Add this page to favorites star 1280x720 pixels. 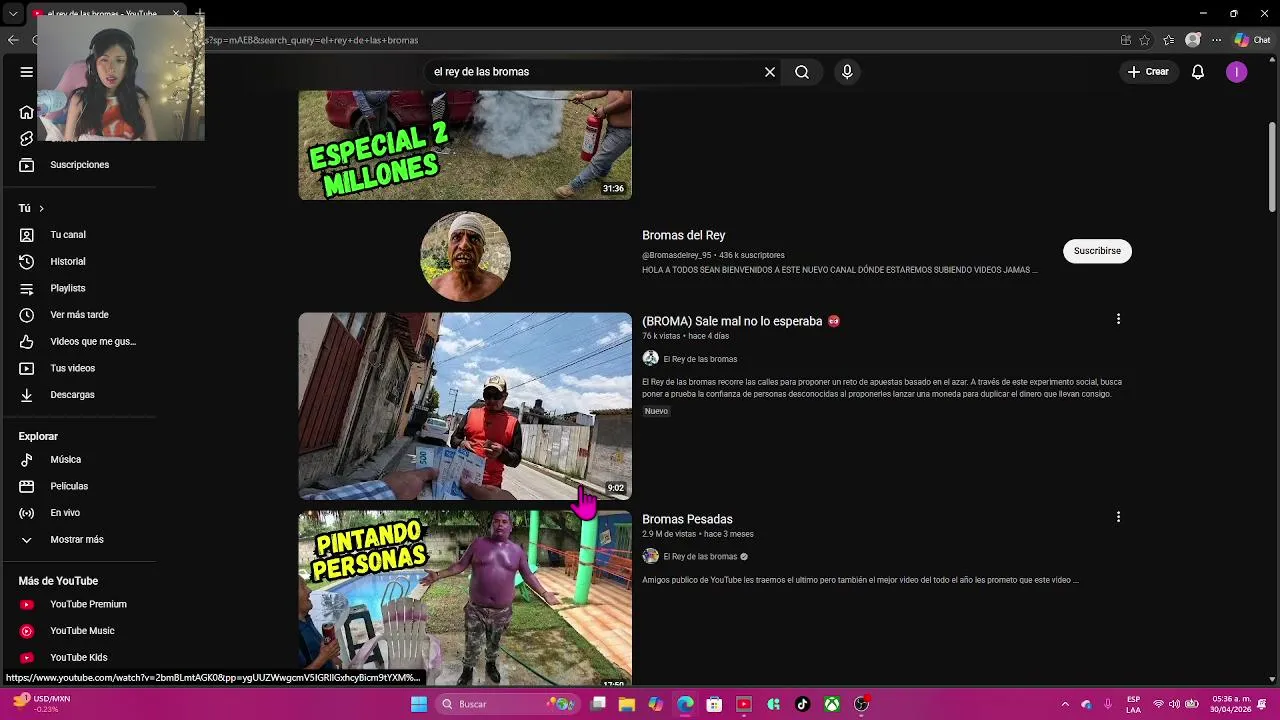(x=1145, y=40)
